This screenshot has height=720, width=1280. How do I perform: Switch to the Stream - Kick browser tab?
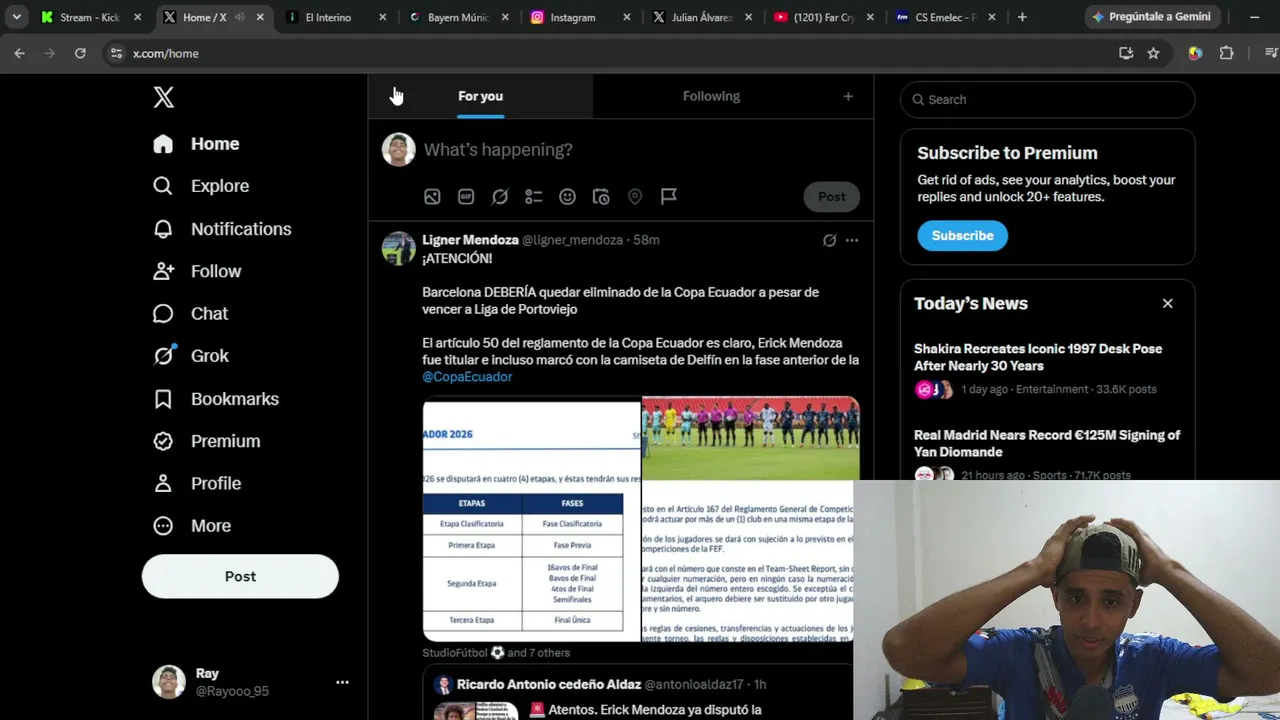(91, 17)
